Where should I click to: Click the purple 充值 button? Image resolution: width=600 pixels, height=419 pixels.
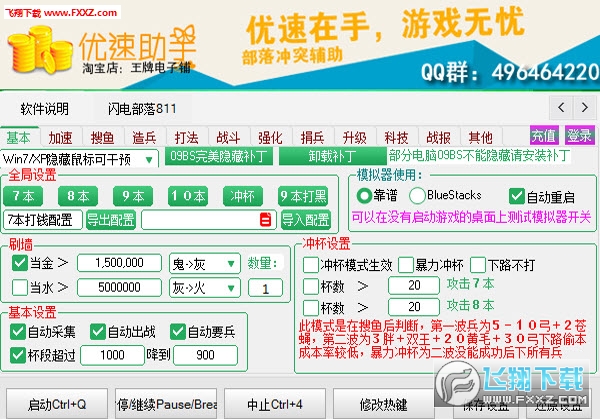[544, 135]
